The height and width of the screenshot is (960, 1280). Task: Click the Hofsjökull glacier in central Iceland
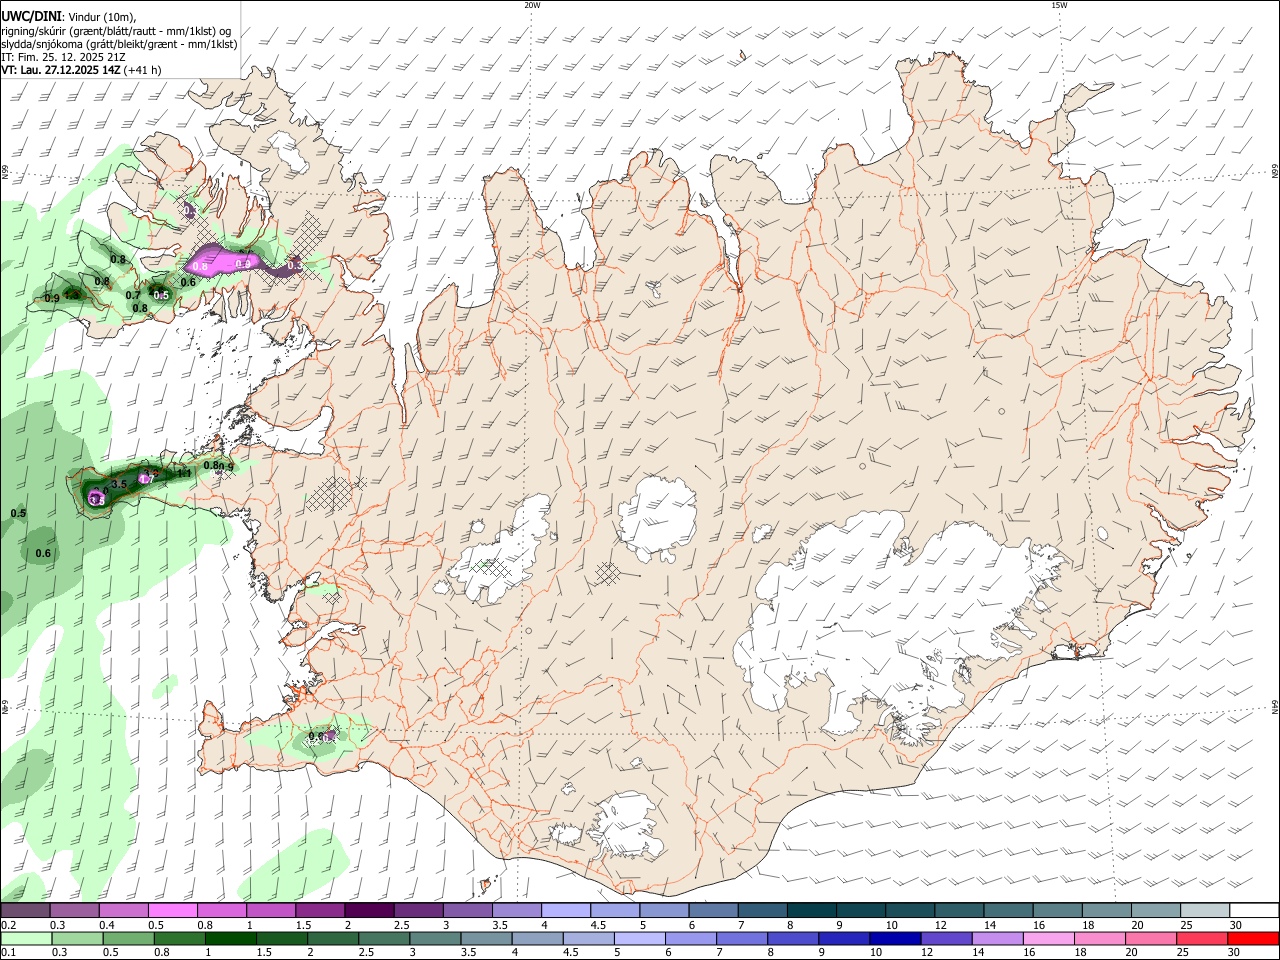tap(657, 517)
